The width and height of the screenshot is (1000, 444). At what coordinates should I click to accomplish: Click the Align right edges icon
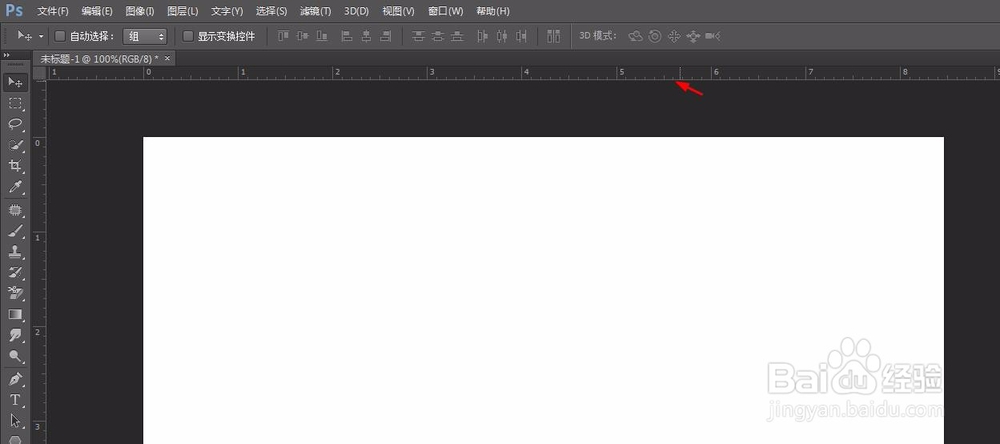coord(385,36)
